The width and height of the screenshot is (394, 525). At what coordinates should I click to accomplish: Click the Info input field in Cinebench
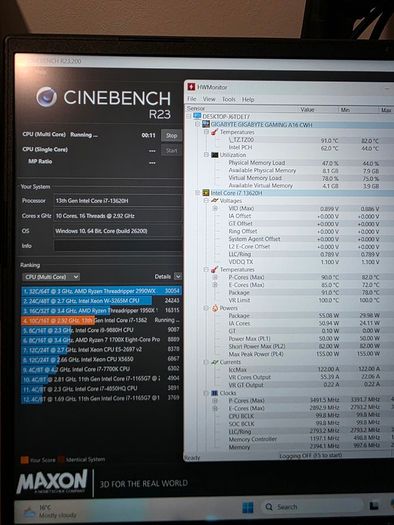click(118, 246)
